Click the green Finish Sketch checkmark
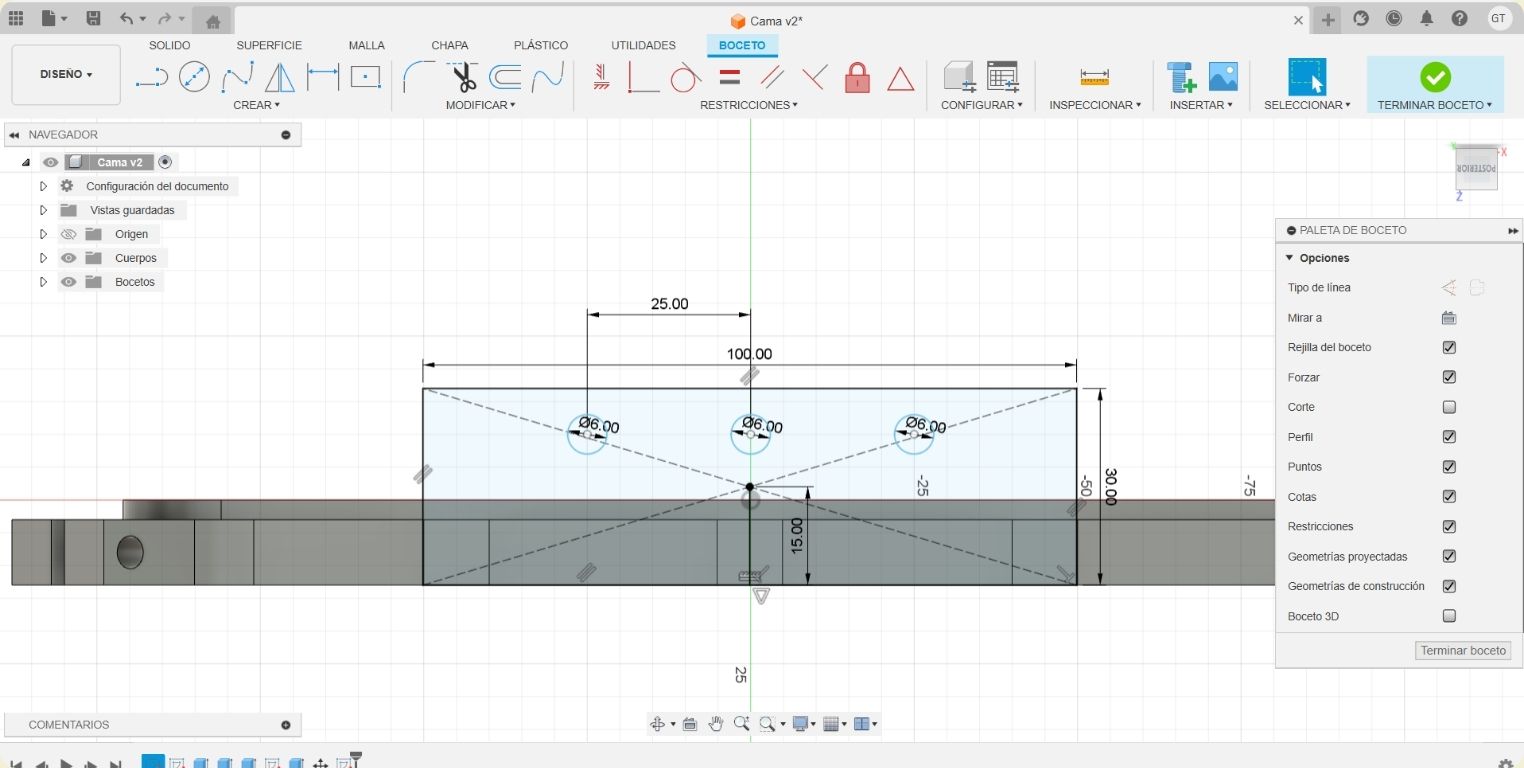This screenshot has height=768, width=1524. coord(1435,77)
